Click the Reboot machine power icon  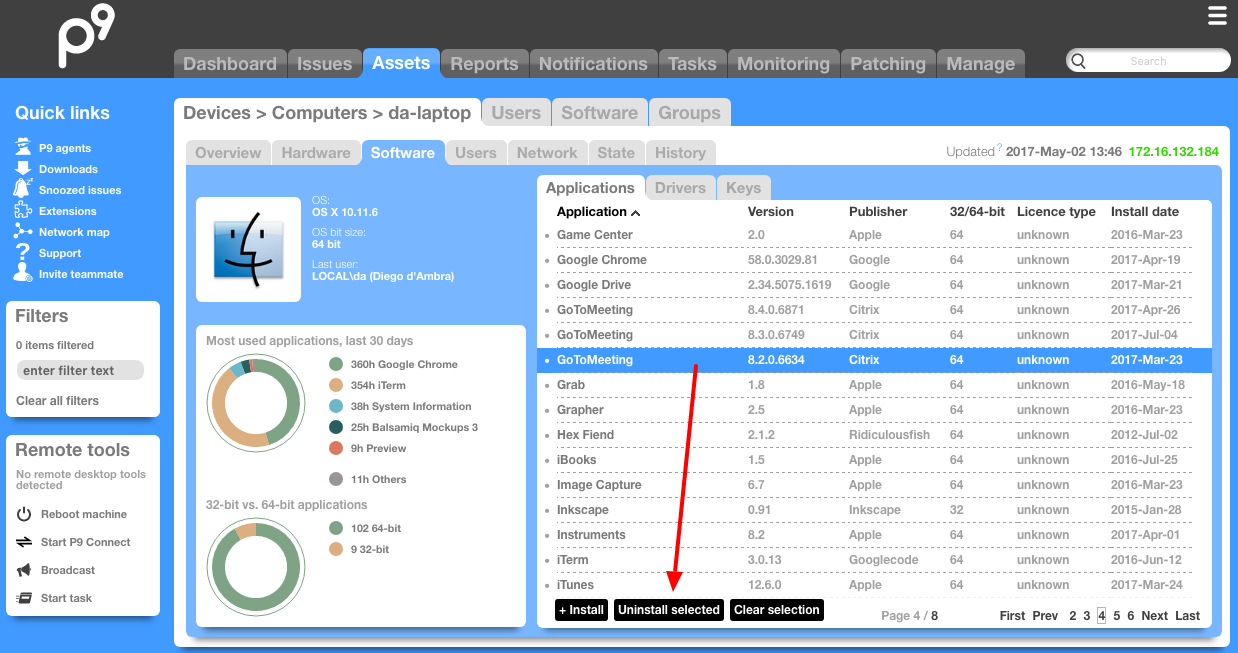pos(24,514)
